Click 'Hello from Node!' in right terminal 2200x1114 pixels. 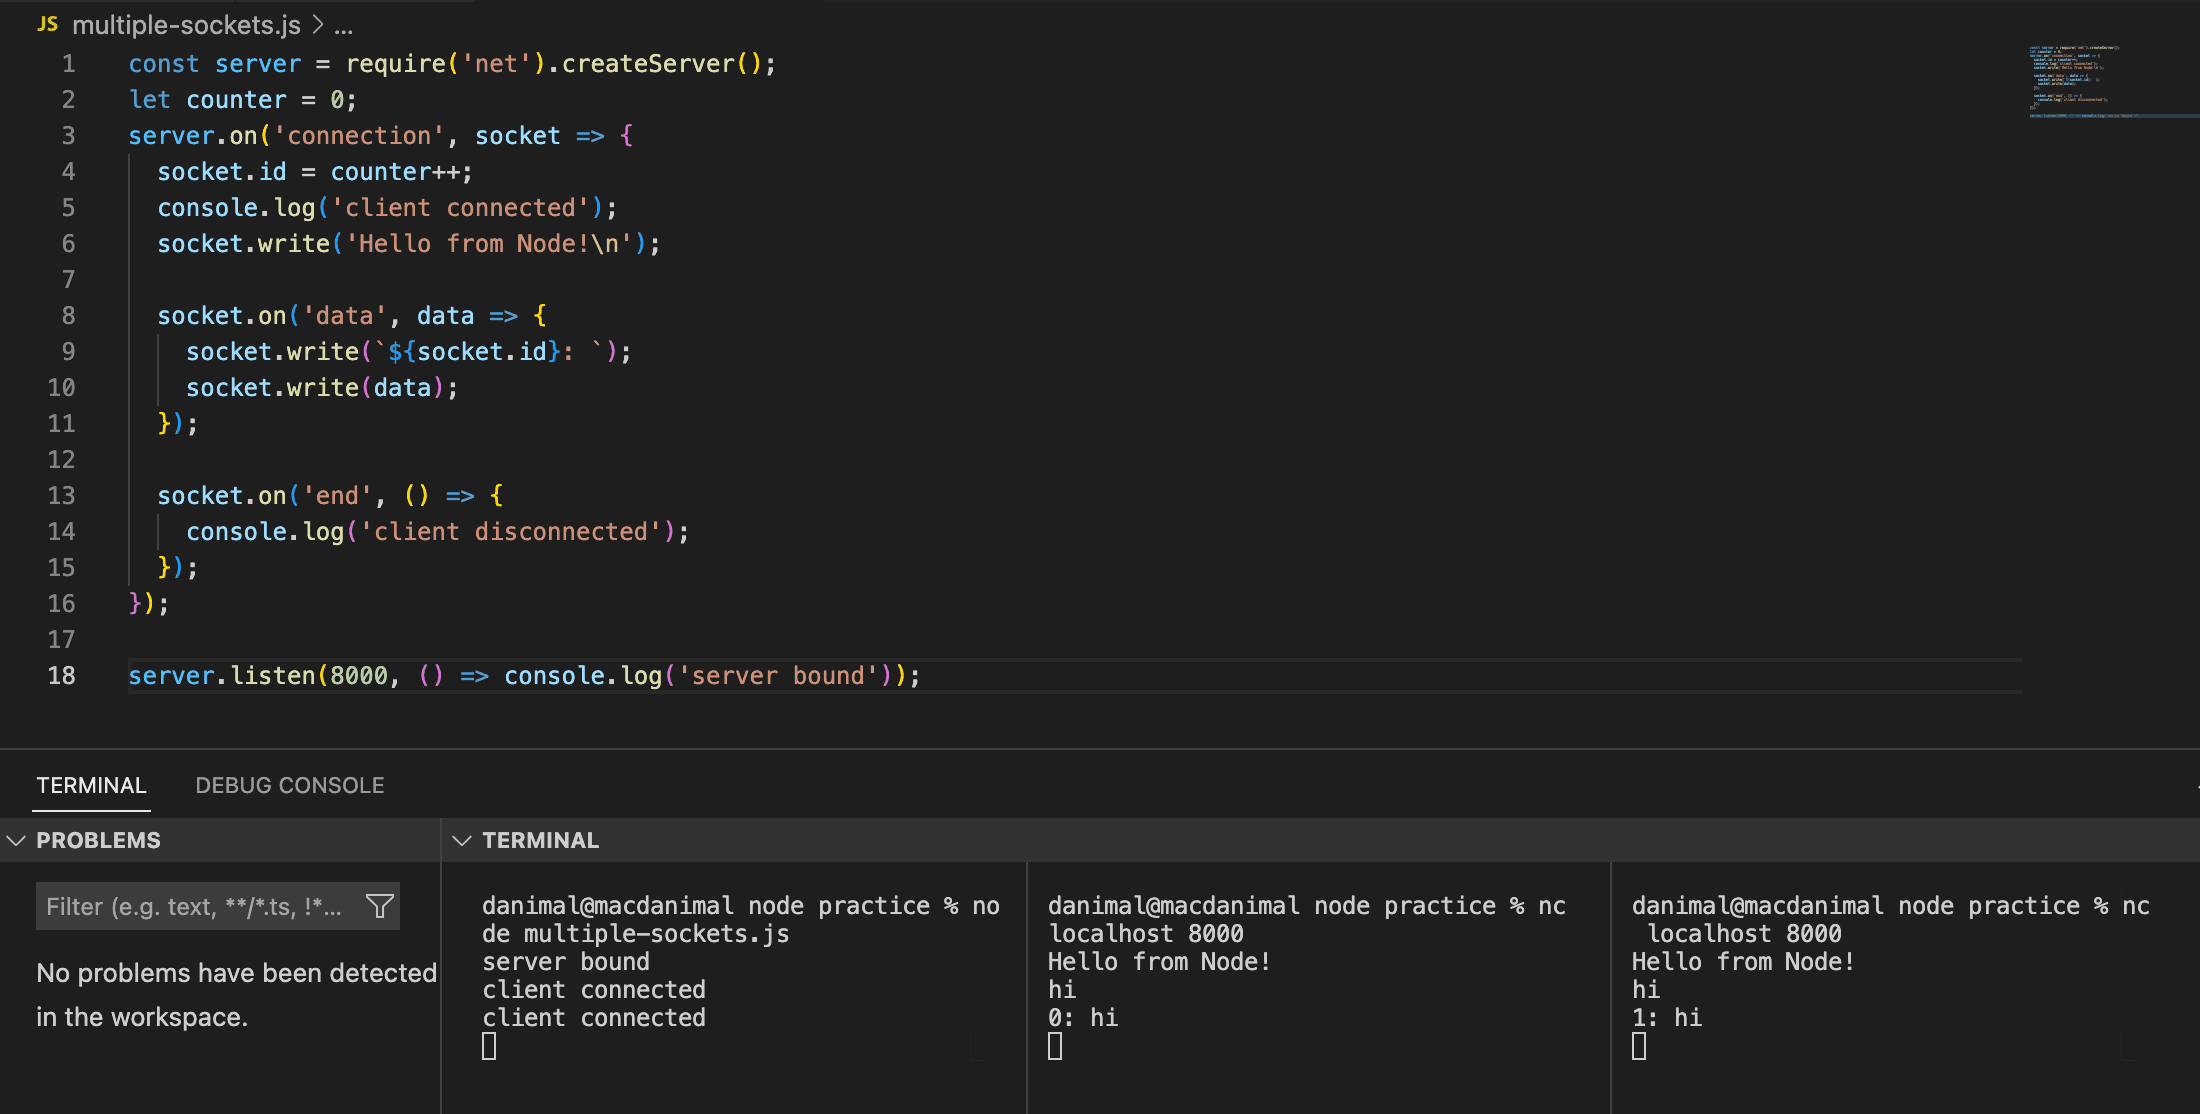point(1743,962)
